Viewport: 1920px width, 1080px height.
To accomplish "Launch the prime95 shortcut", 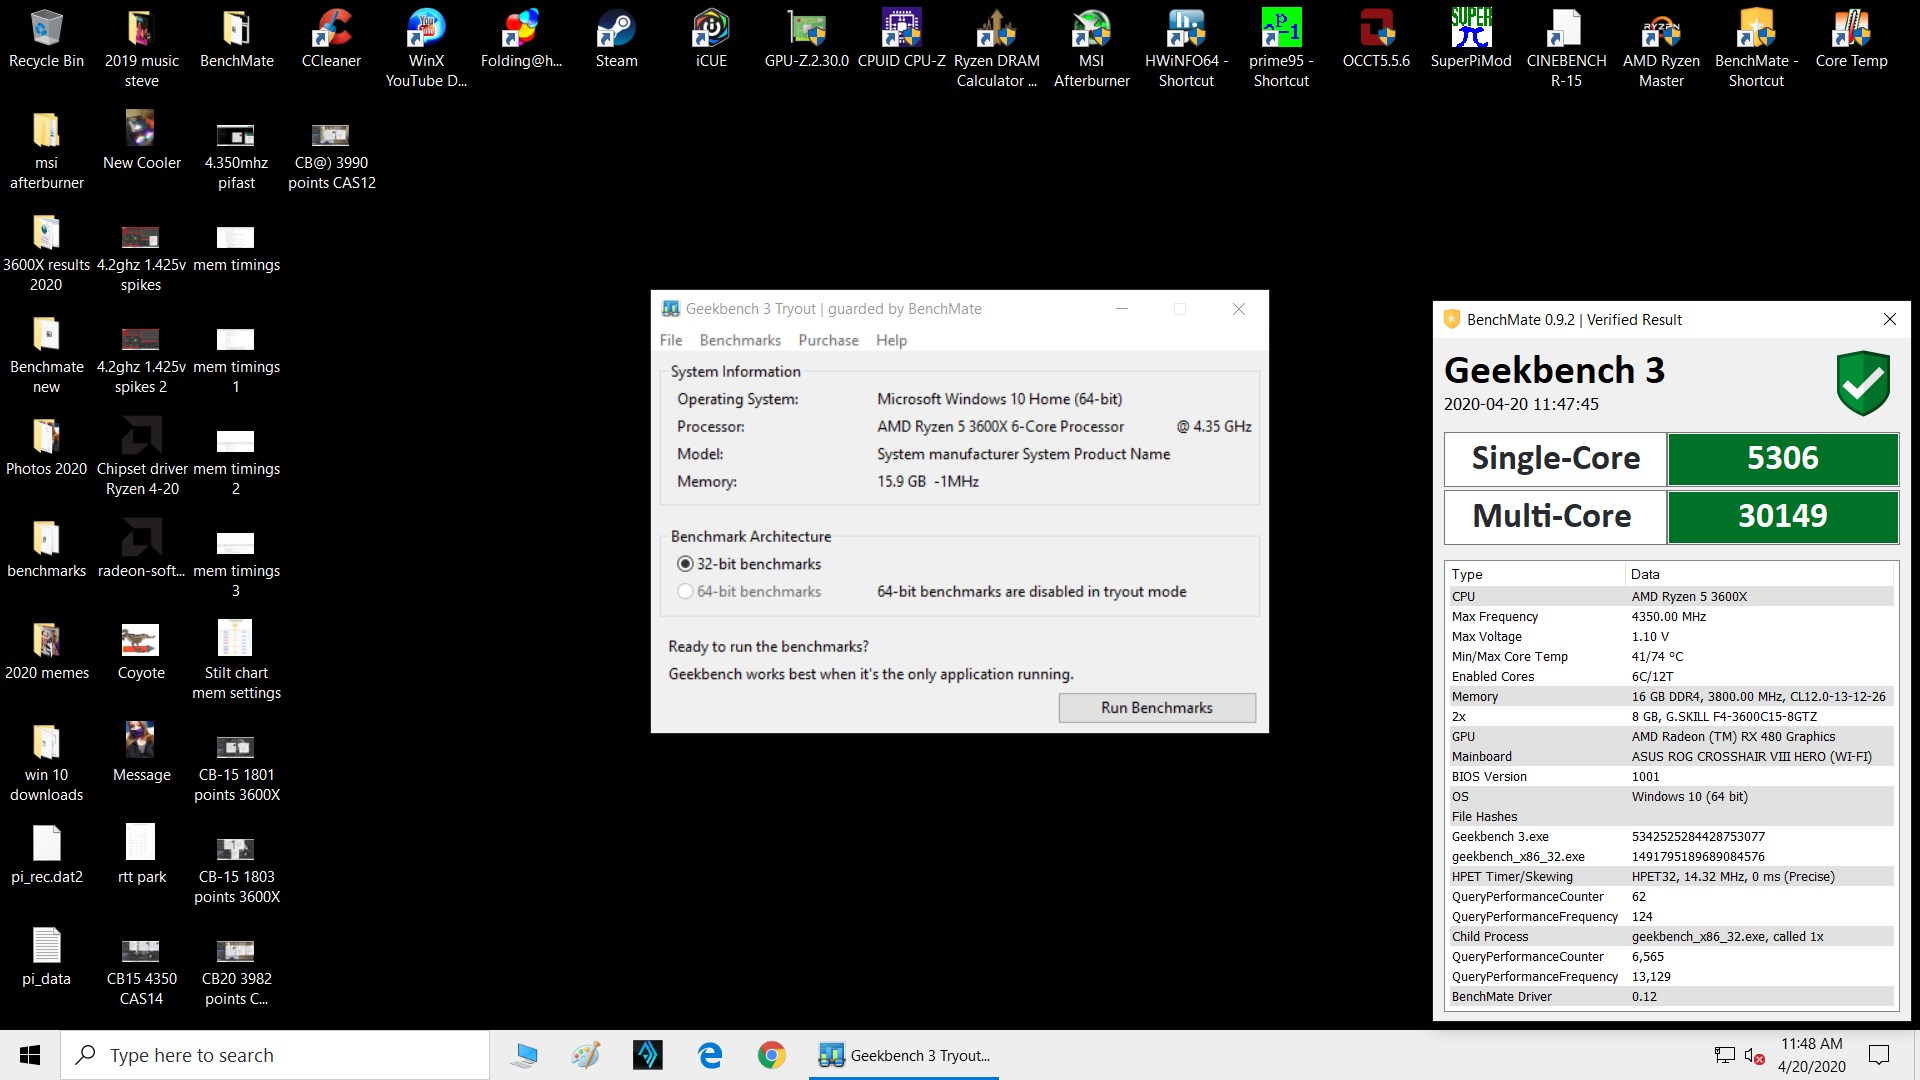I will (x=1281, y=48).
